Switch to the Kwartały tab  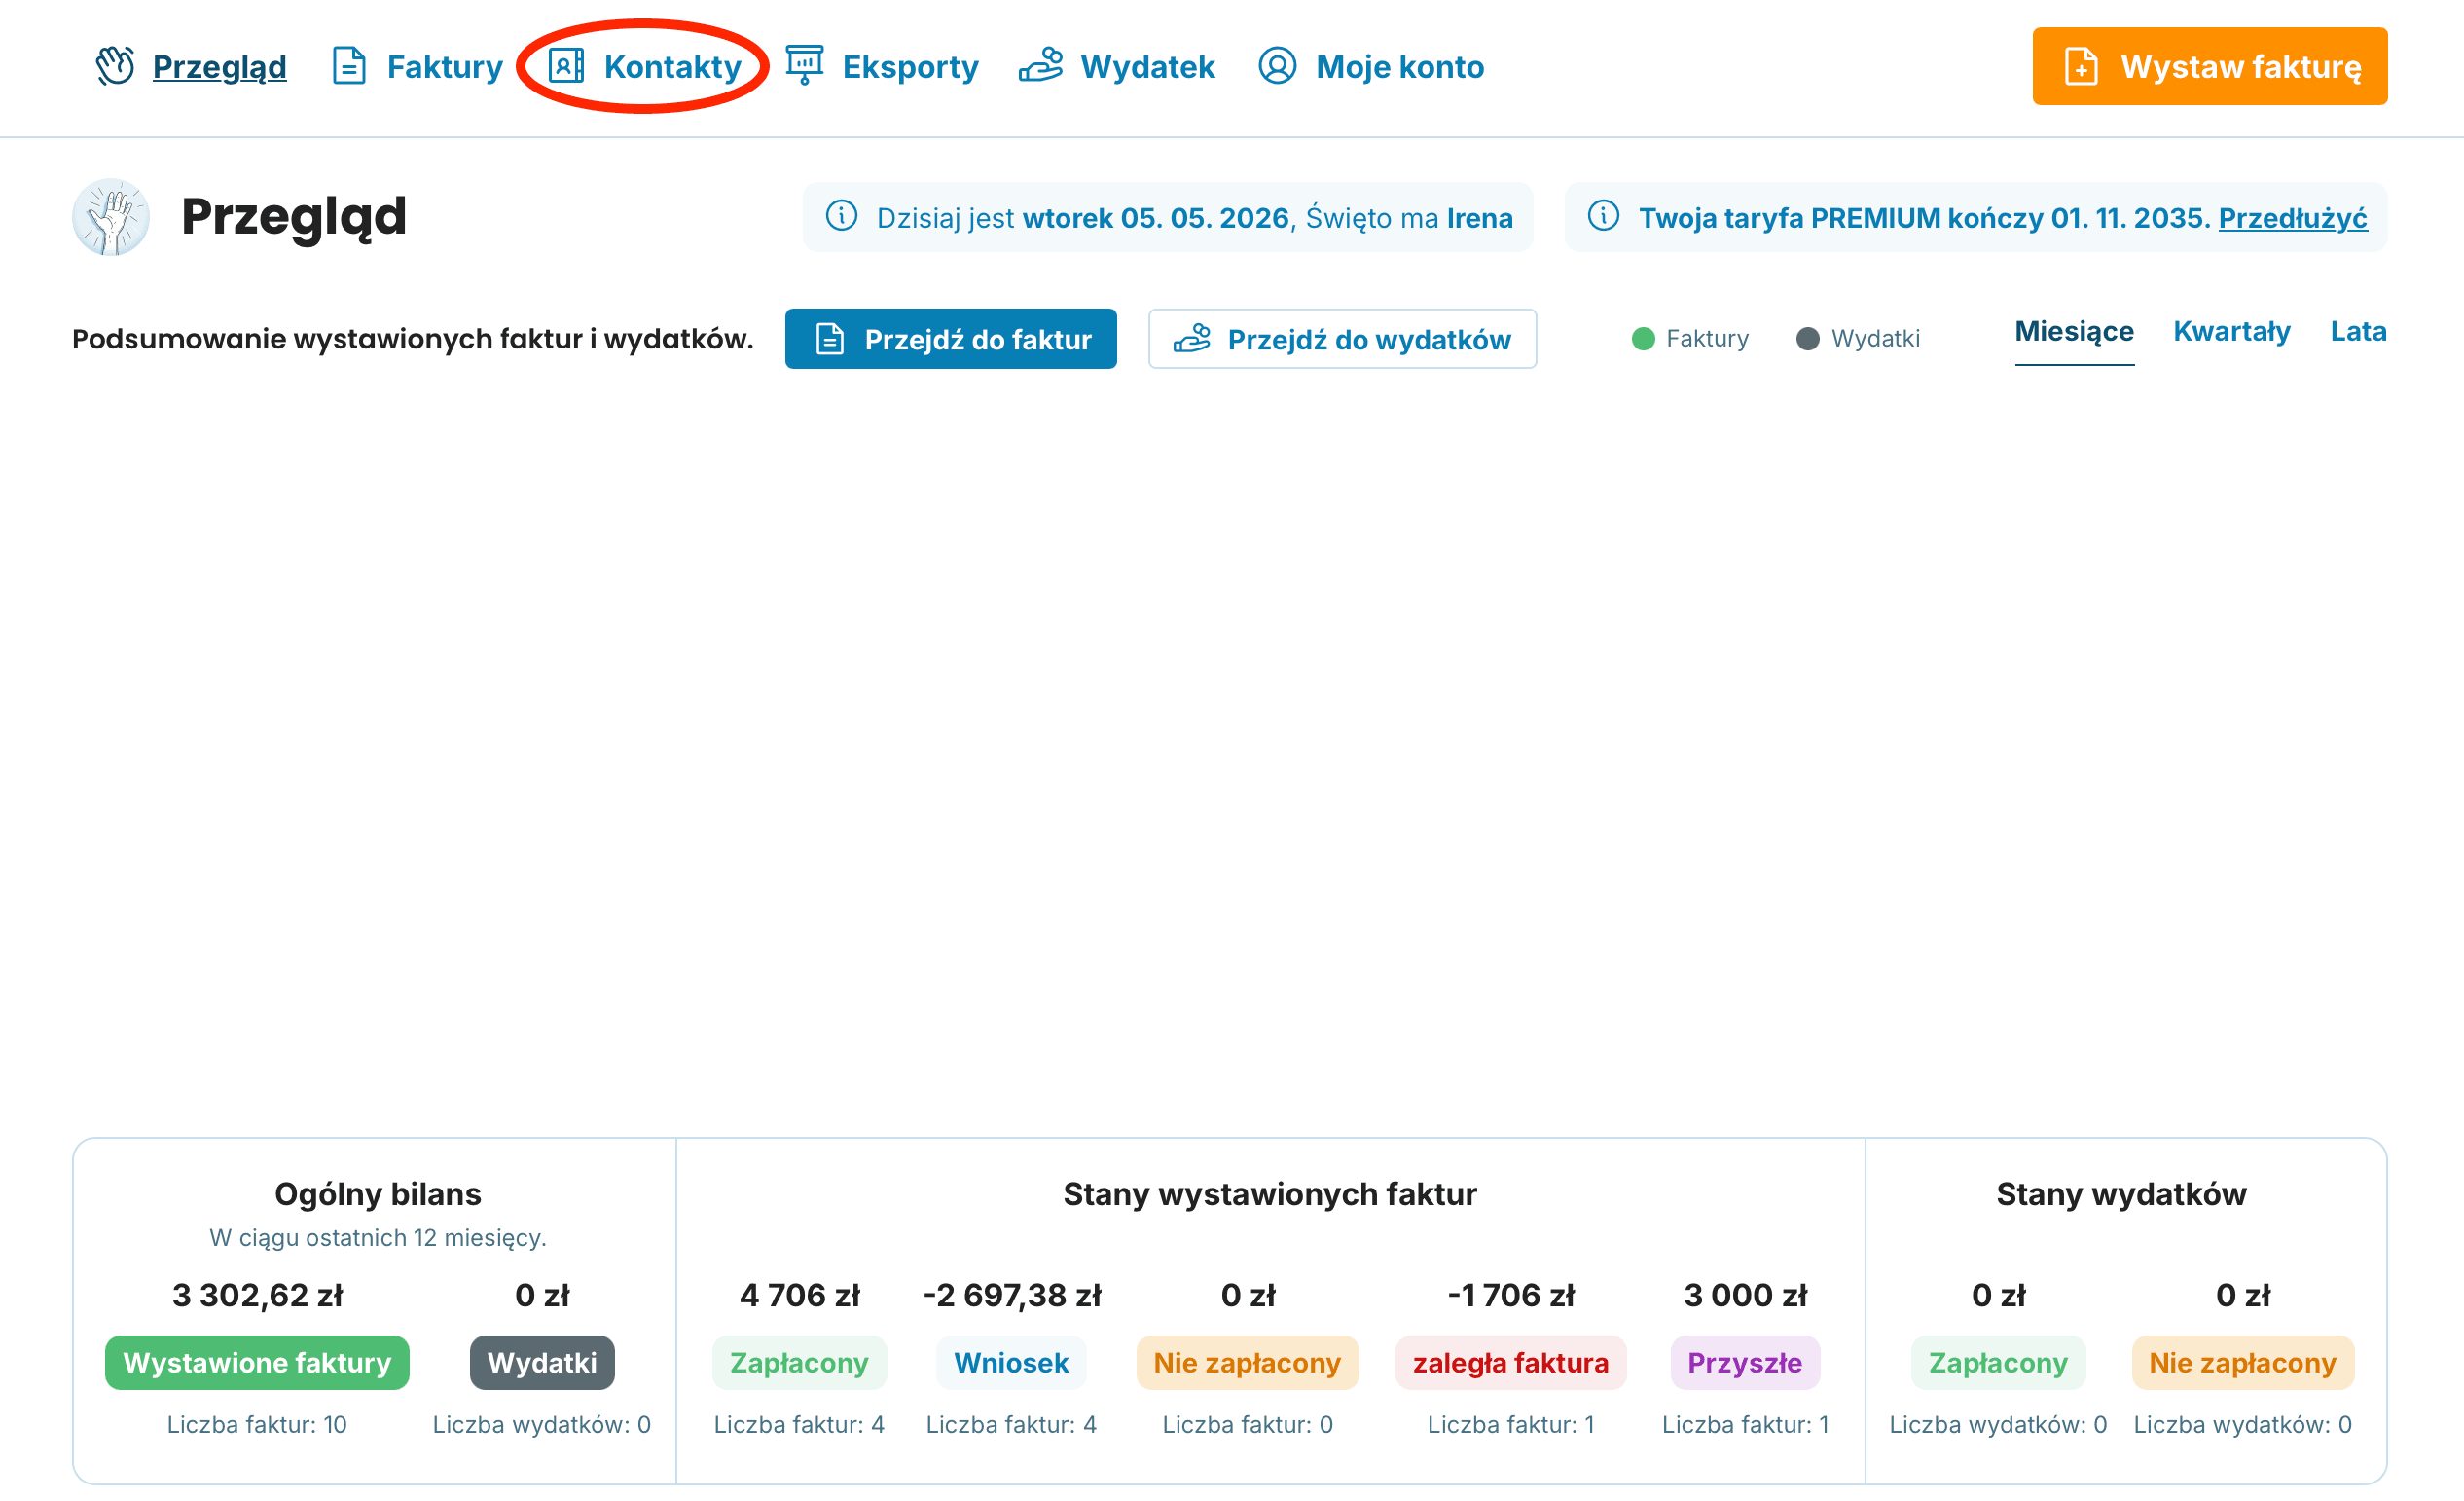[x=2231, y=332]
